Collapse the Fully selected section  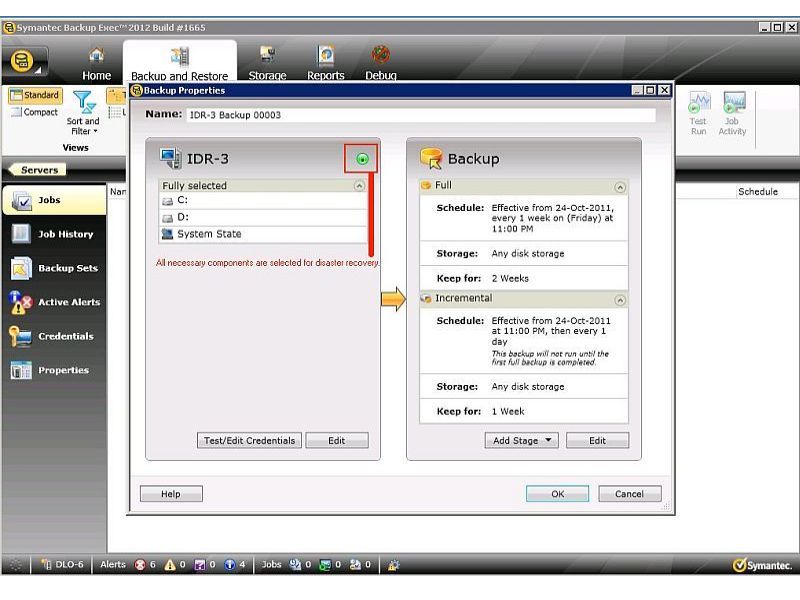[x=359, y=186]
